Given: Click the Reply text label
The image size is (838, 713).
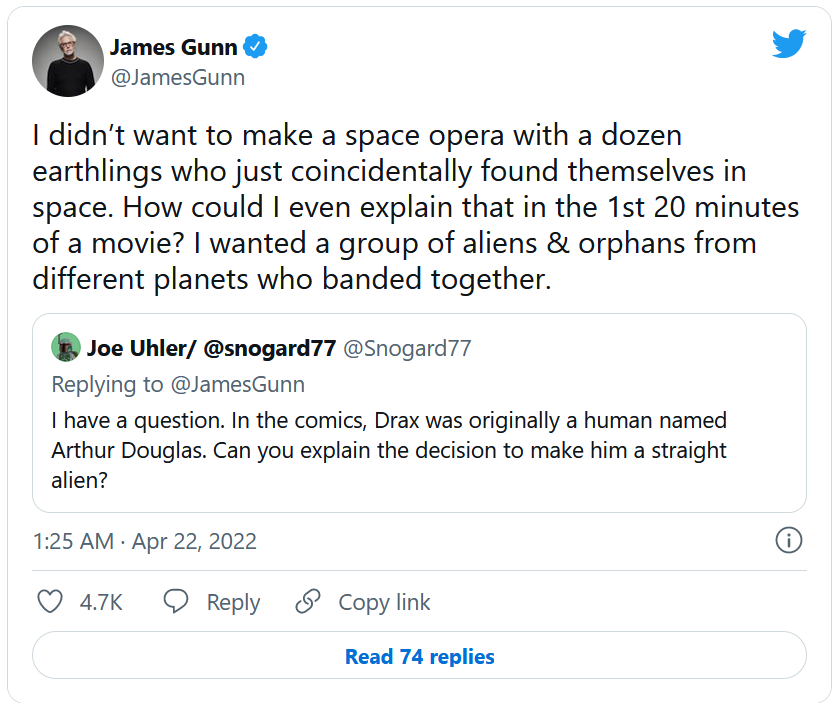Looking at the screenshot, I should click(x=233, y=603).
